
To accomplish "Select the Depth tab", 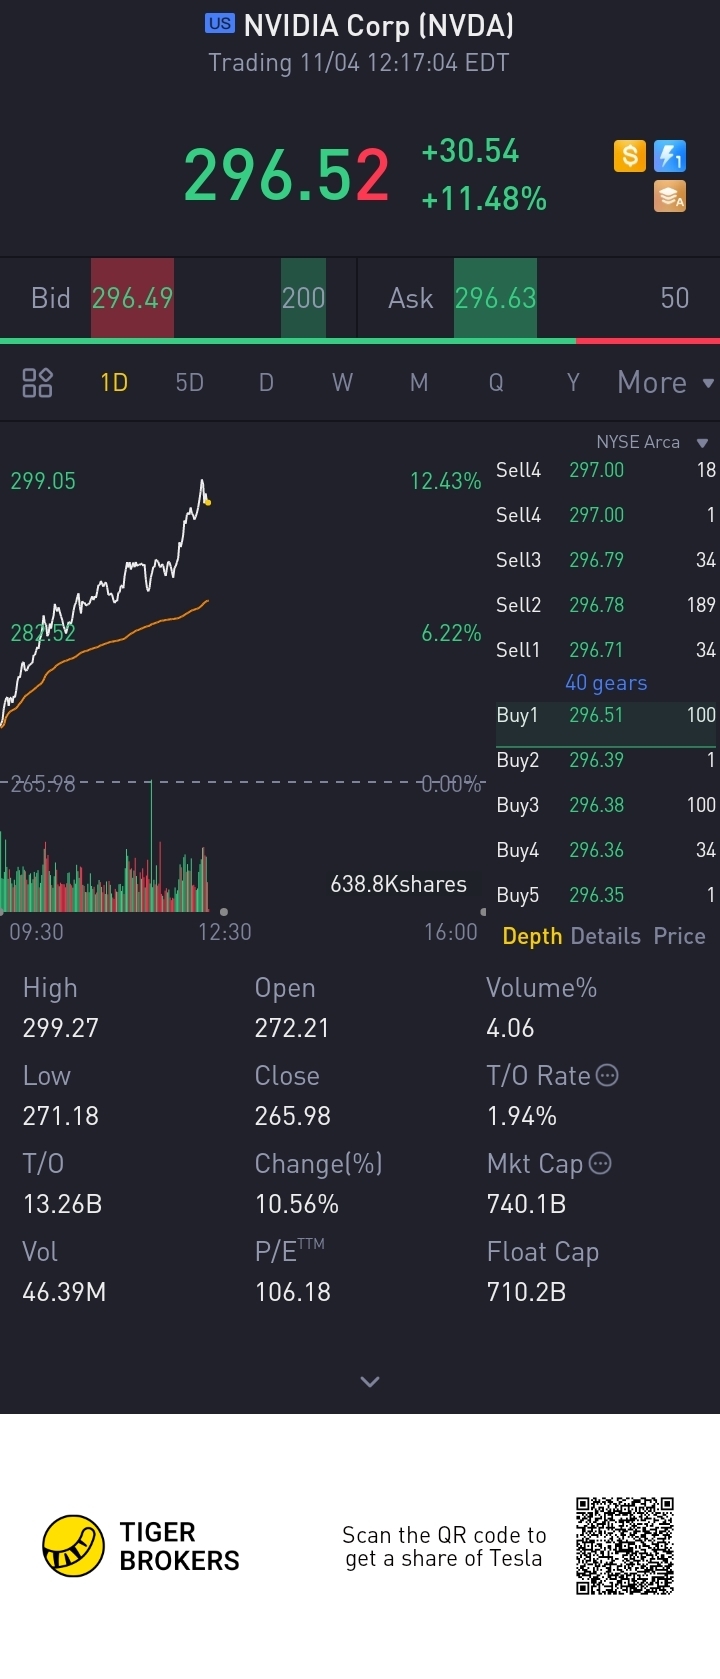I will [532, 936].
